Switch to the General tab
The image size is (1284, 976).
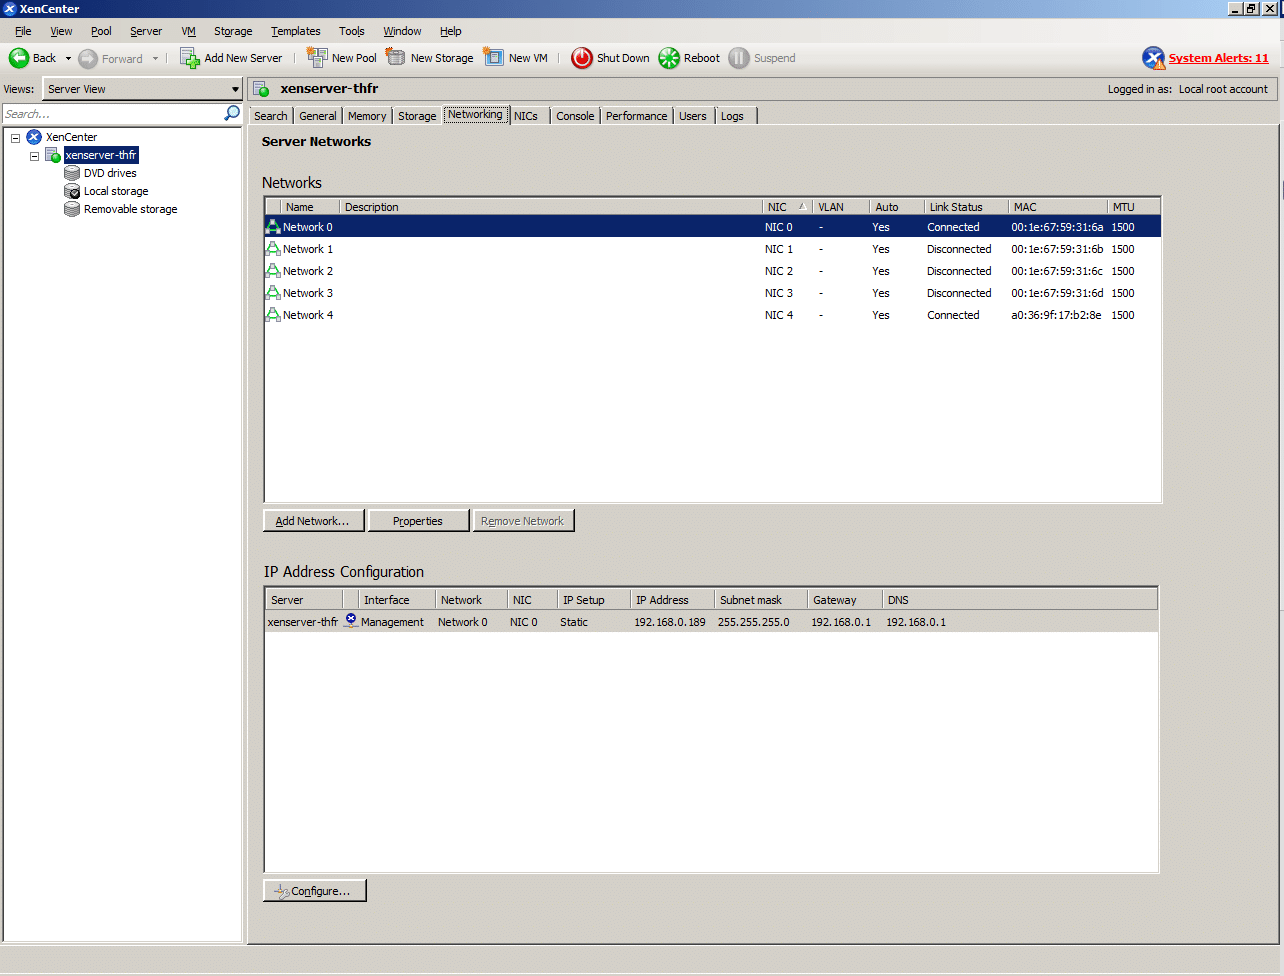coord(318,116)
